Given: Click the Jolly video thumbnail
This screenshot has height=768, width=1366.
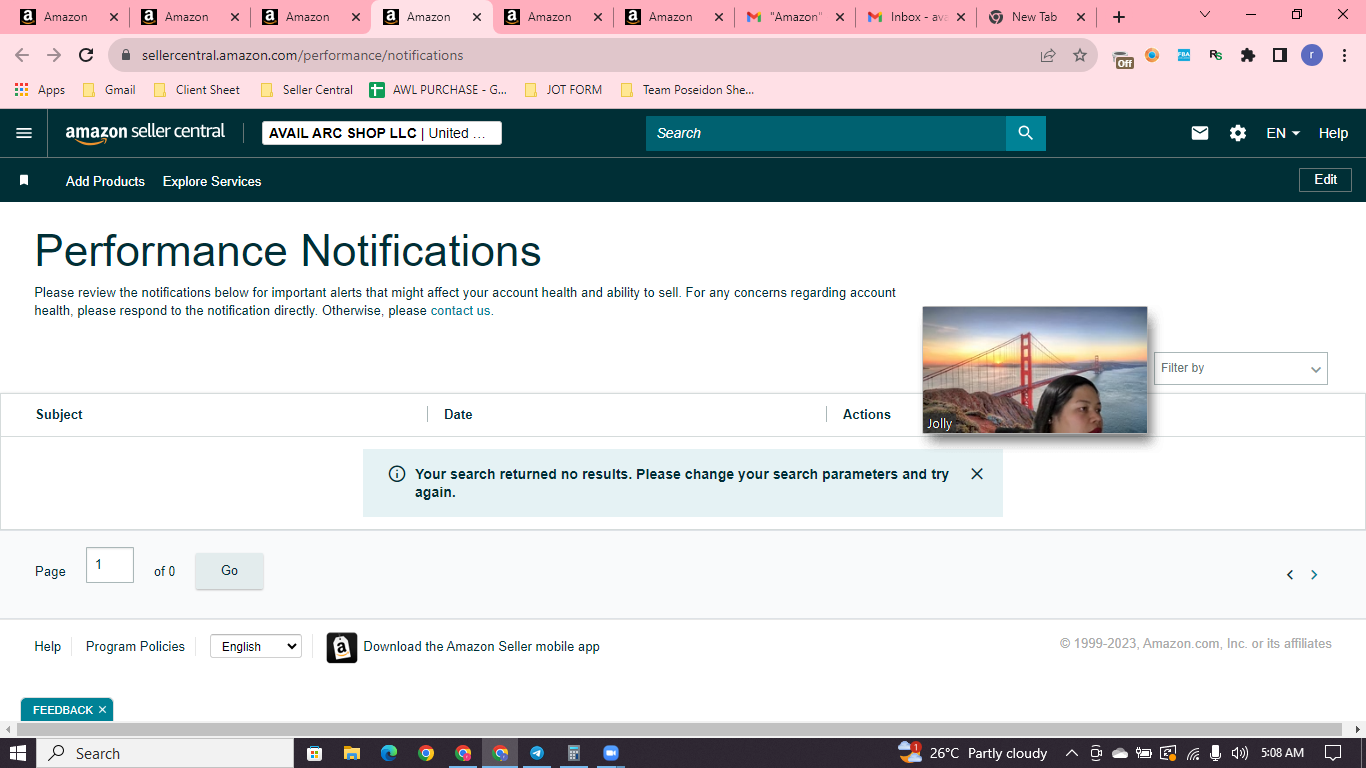Looking at the screenshot, I should pos(1035,370).
